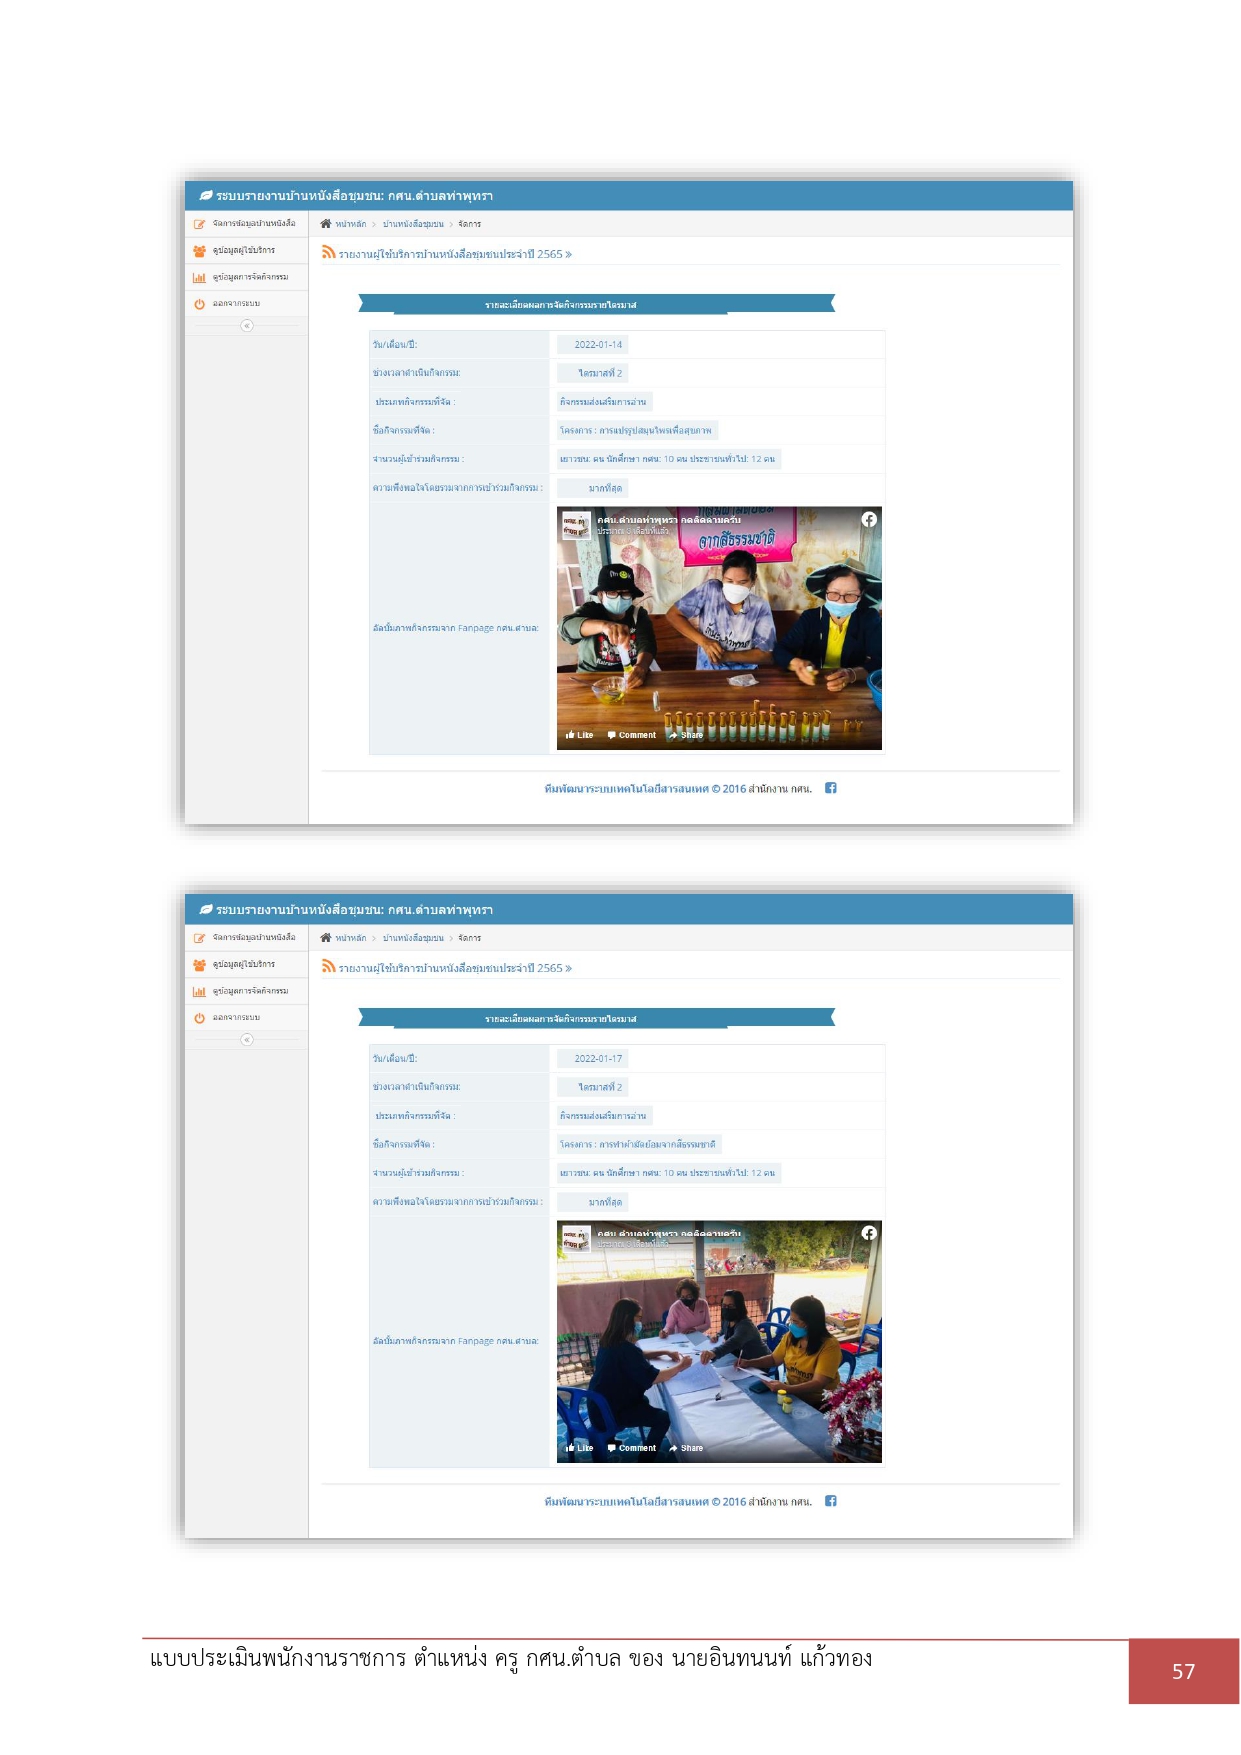Click Comment on the 2022-01-17 activity photo
The image size is (1241, 1755).
tap(632, 1448)
